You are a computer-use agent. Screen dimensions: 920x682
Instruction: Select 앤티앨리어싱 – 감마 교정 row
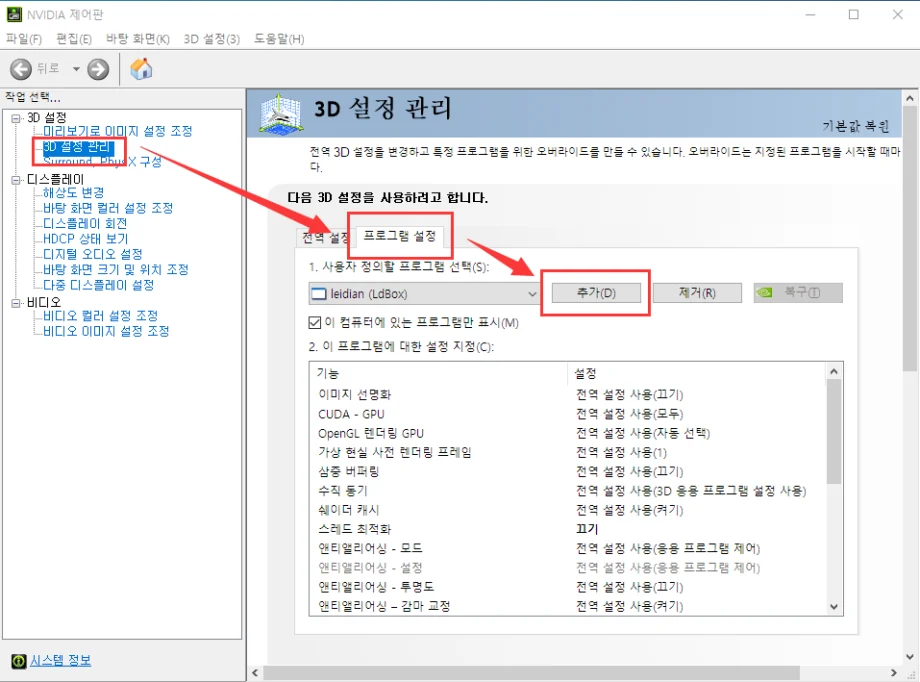point(567,606)
